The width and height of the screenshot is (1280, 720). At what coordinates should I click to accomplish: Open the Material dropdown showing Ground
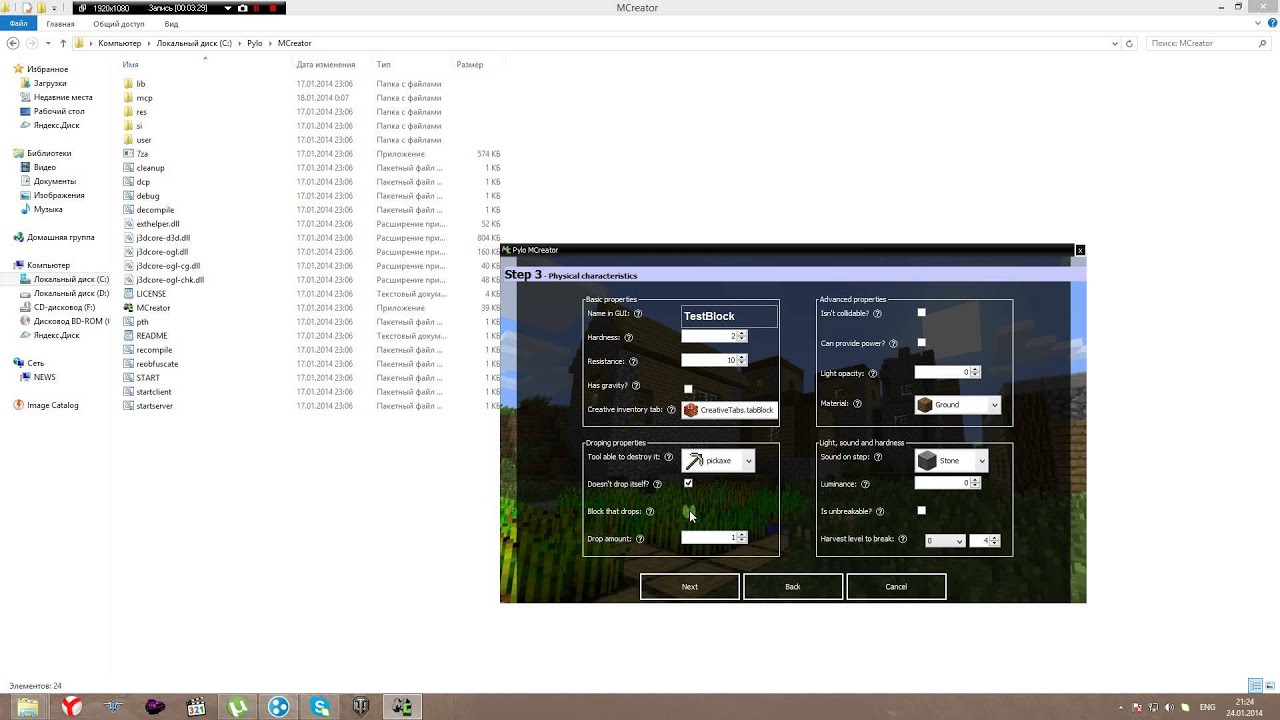[x=957, y=404]
